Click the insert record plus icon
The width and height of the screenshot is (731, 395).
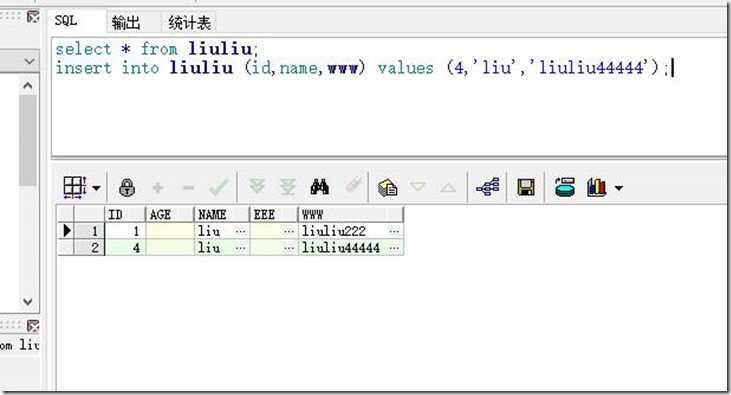point(158,188)
